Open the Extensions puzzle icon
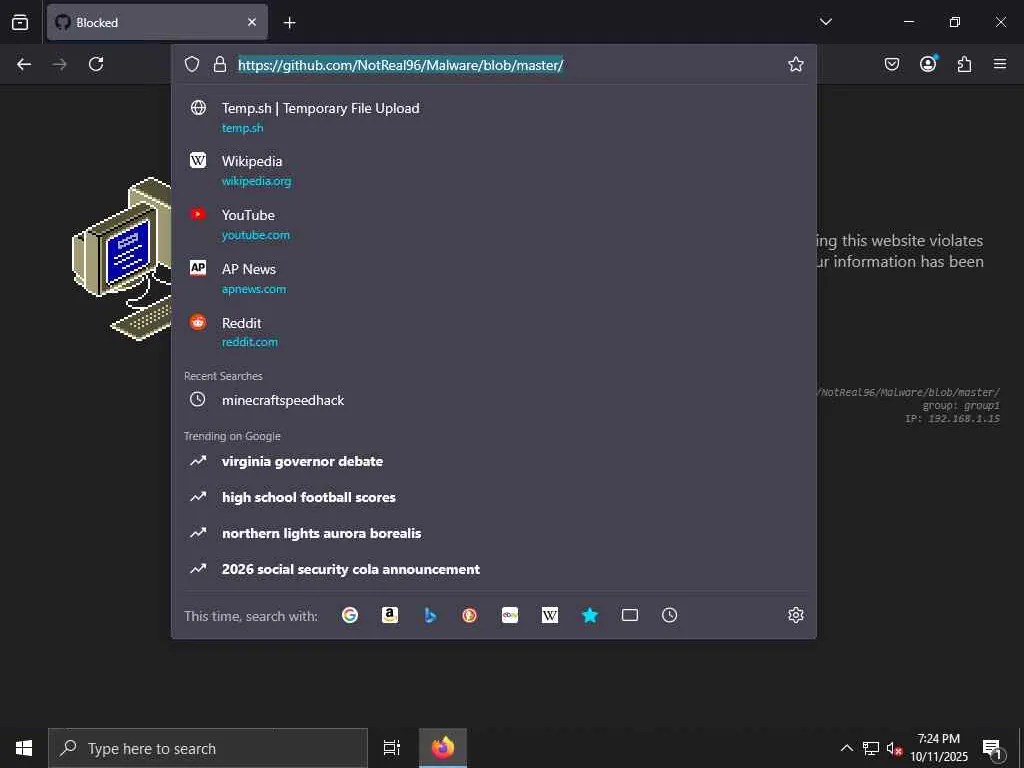 (964, 64)
